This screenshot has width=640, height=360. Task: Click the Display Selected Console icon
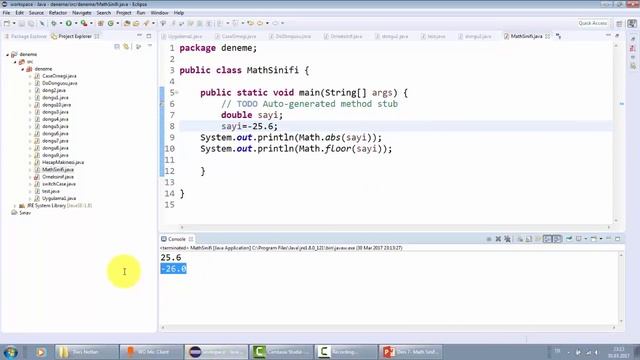(578, 239)
